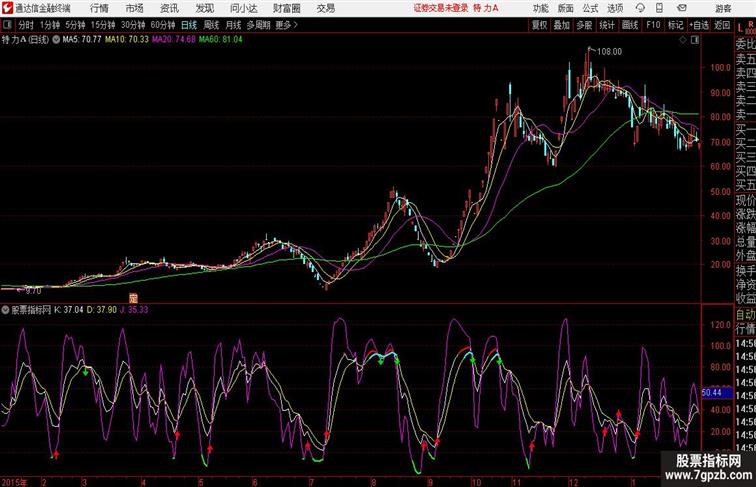Switch to the 60分钟 period tab
This screenshot has height=487, width=756.
[163, 25]
